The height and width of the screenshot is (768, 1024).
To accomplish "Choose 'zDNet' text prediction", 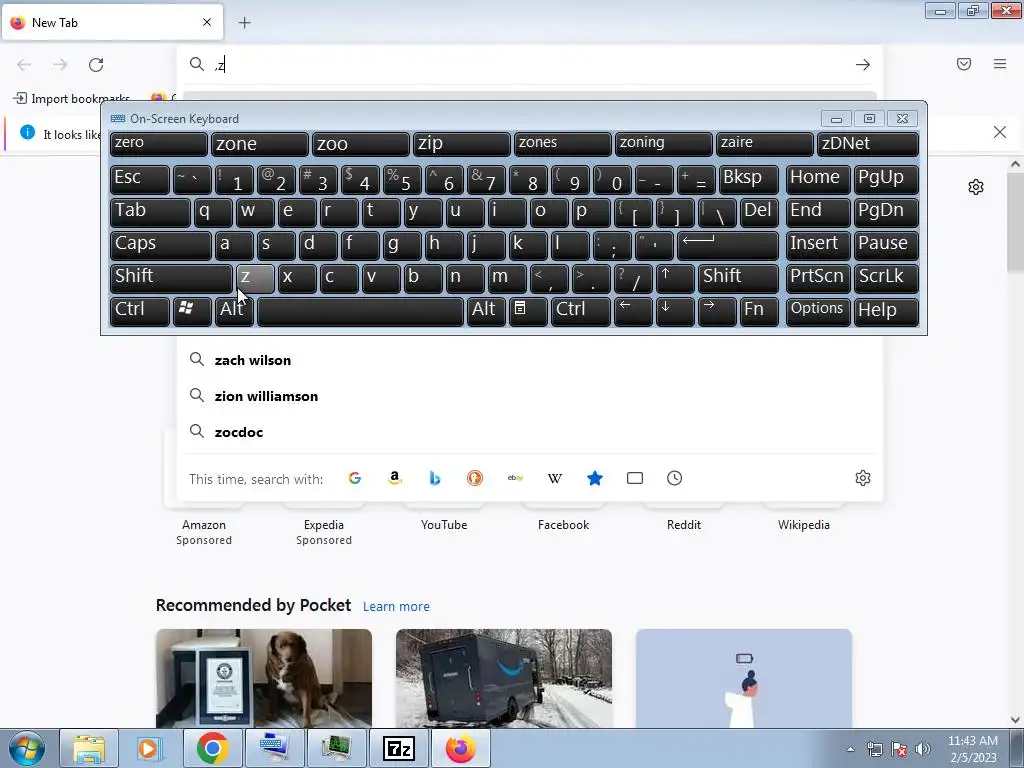I will (x=868, y=144).
